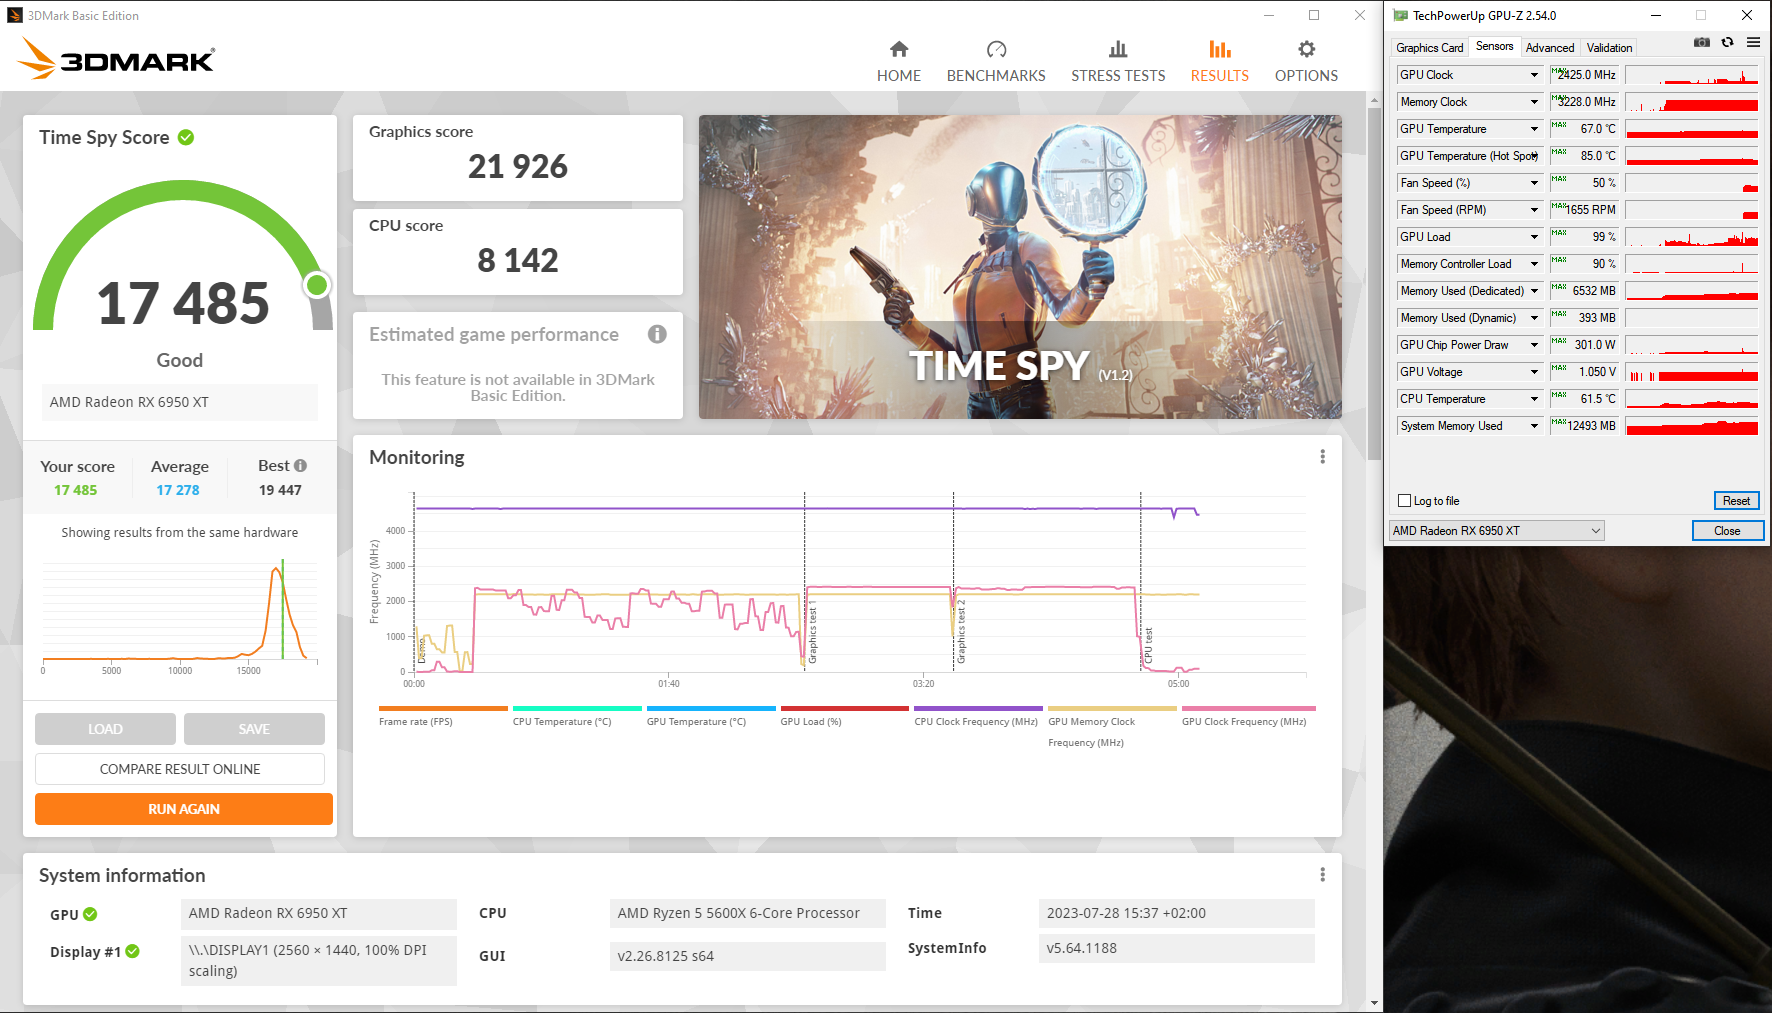Go to the STRESS TESTS label
The image size is (1772, 1013).
[x=1118, y=76]
